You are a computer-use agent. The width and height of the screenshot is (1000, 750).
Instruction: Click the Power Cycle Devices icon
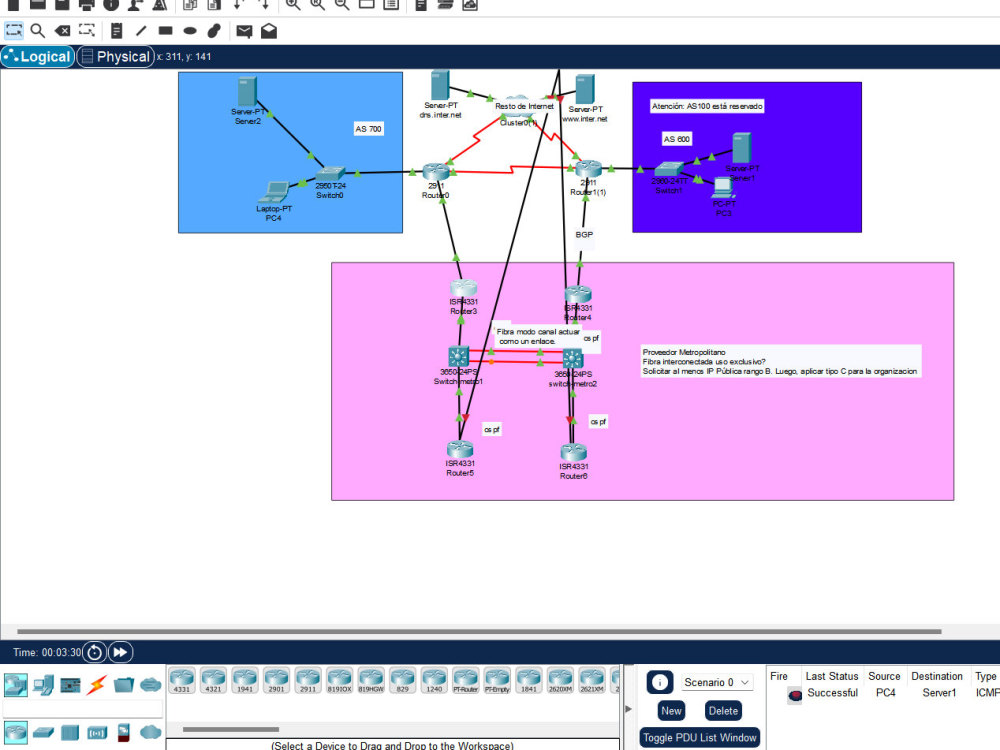93,651
